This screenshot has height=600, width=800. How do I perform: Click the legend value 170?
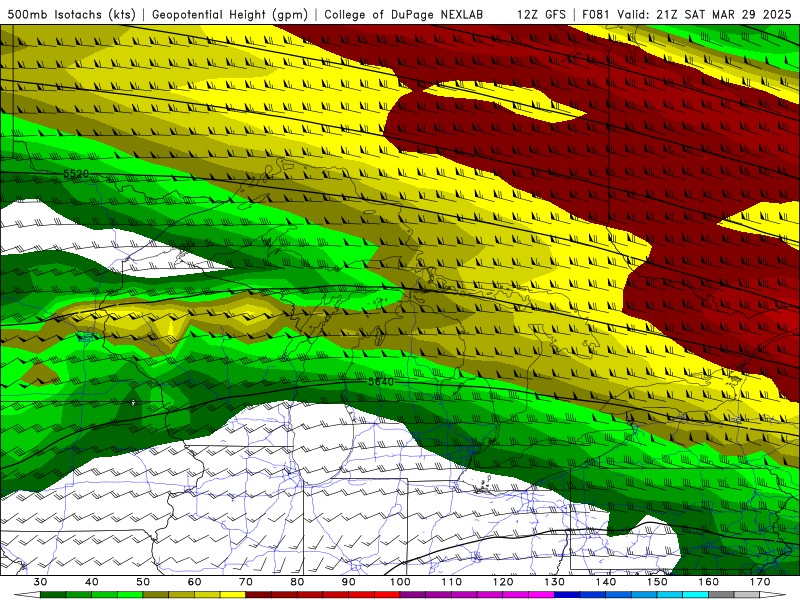click(760, 582)
